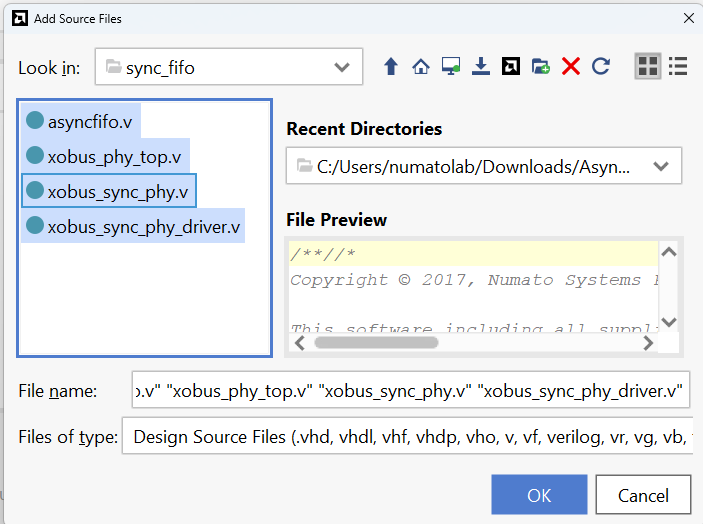Cancel the Add Source Files dialog
The height and width of the screenshot is (524, 703).
click(643, 495)
